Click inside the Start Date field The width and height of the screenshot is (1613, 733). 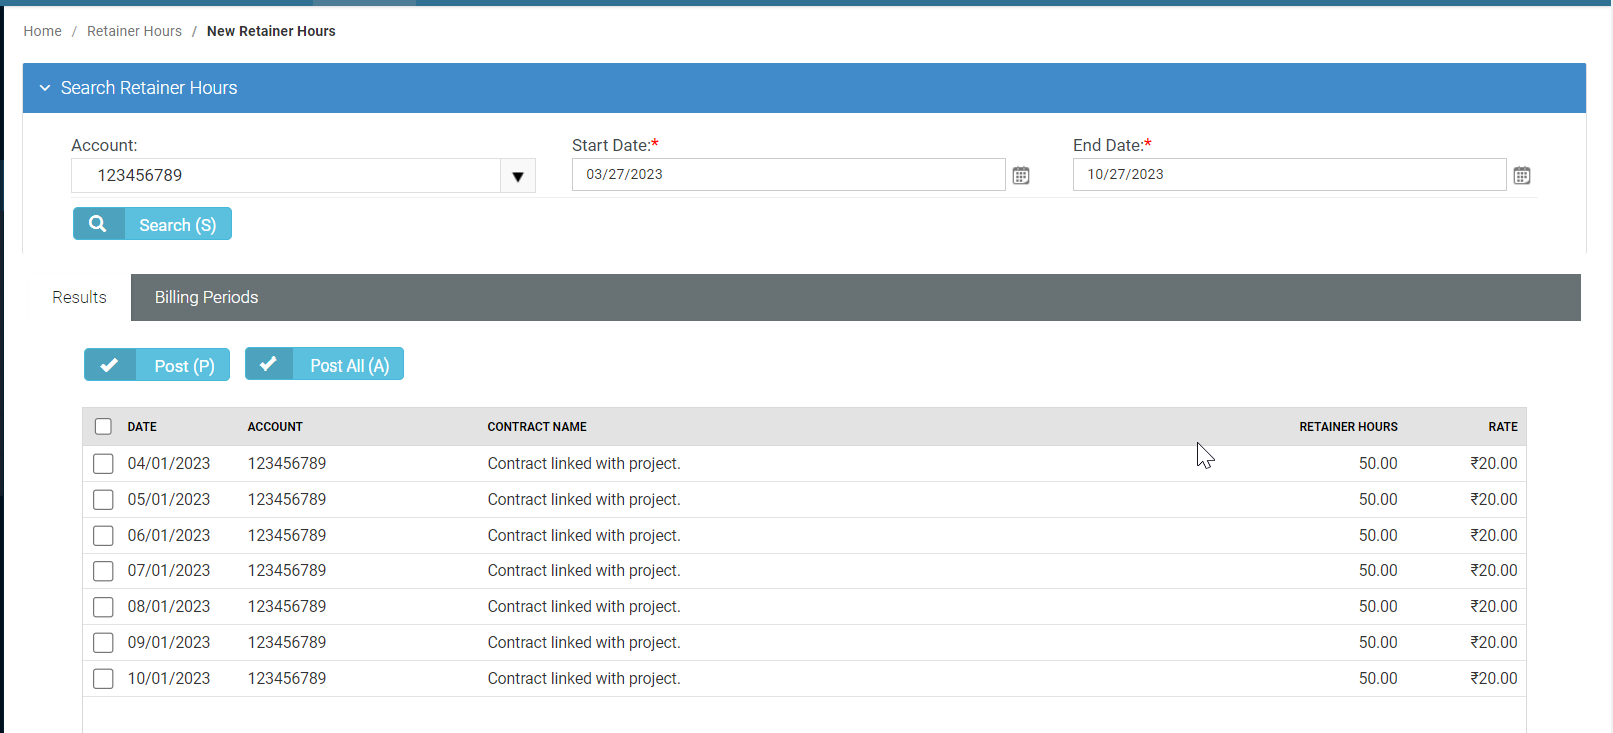point(787,174)
